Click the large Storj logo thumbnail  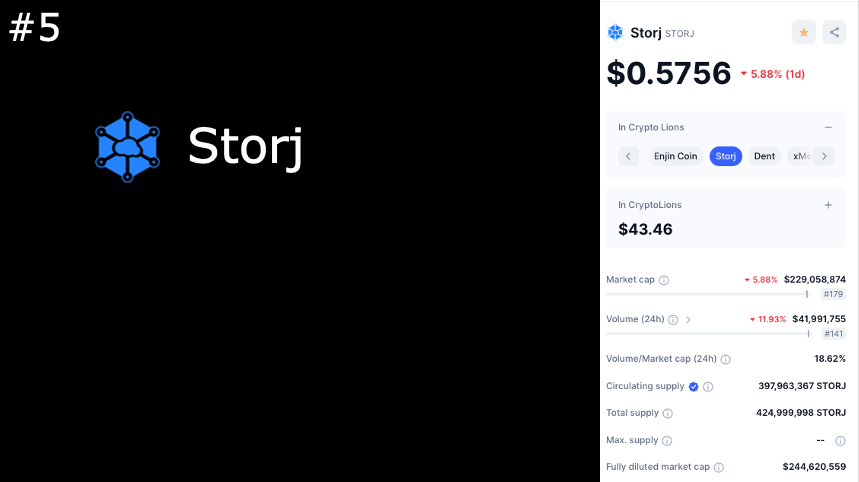click(x=127, y=147)
